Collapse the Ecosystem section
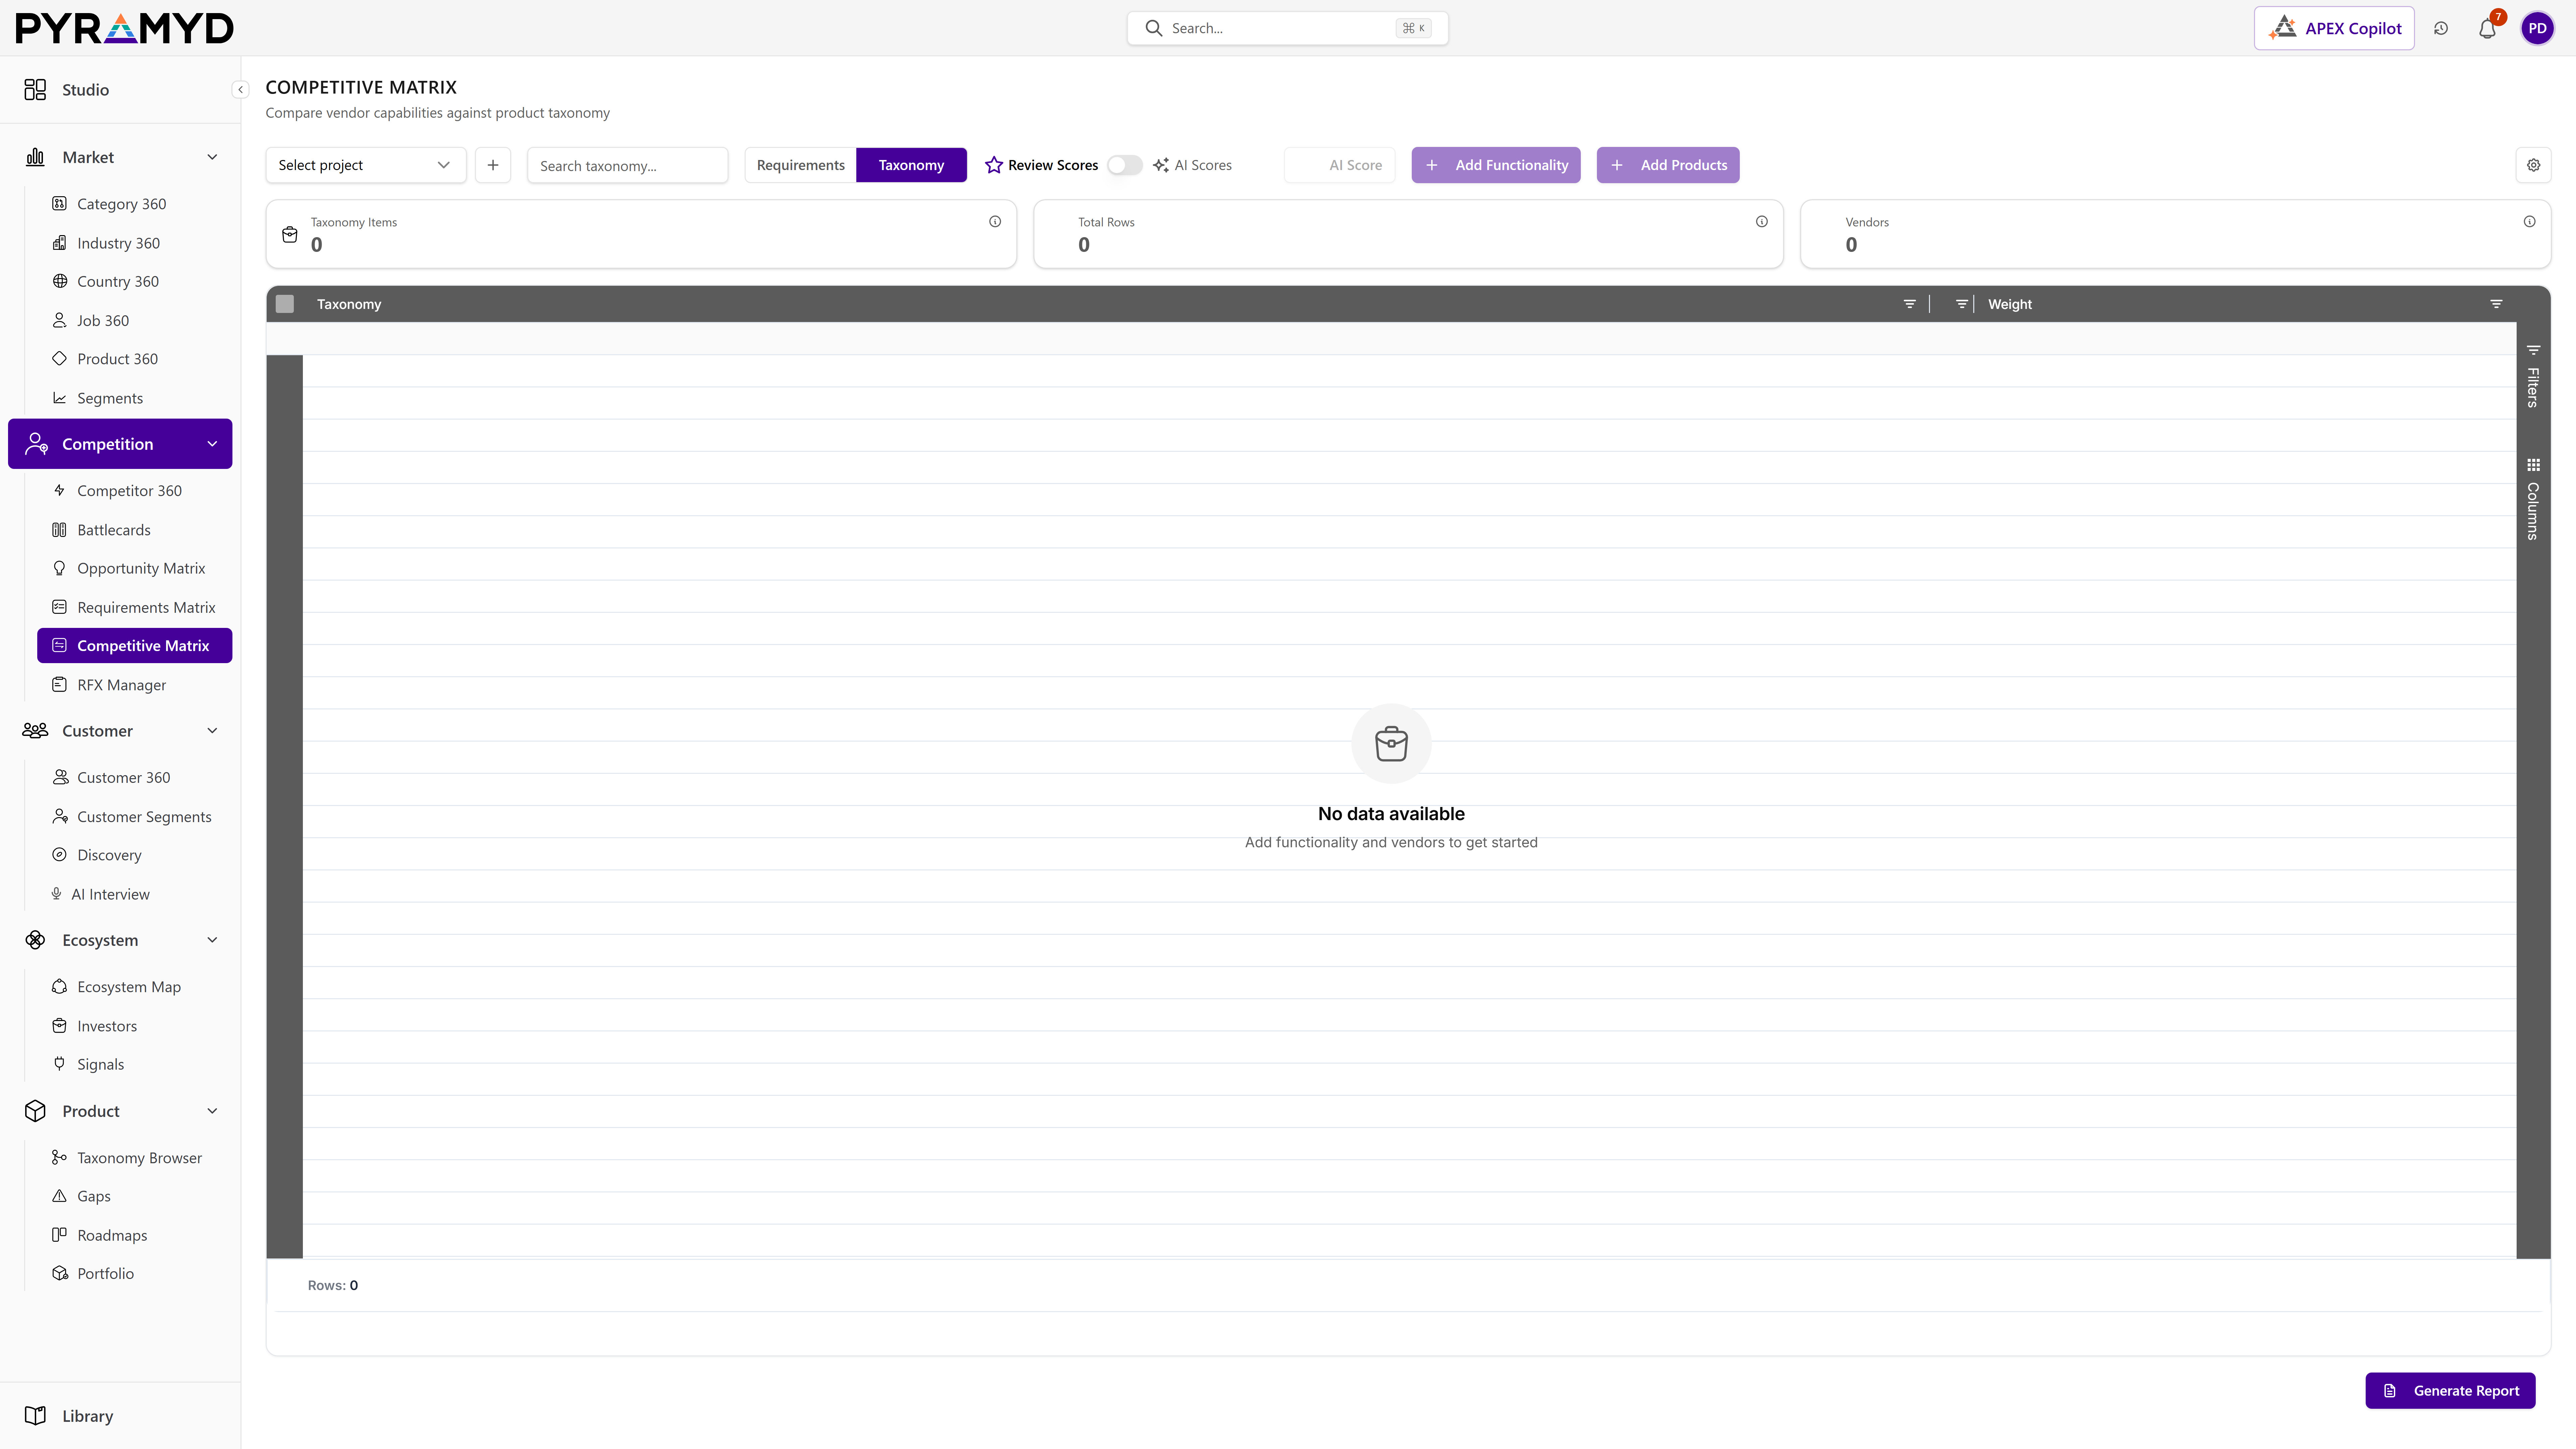 tap(212, 940)
